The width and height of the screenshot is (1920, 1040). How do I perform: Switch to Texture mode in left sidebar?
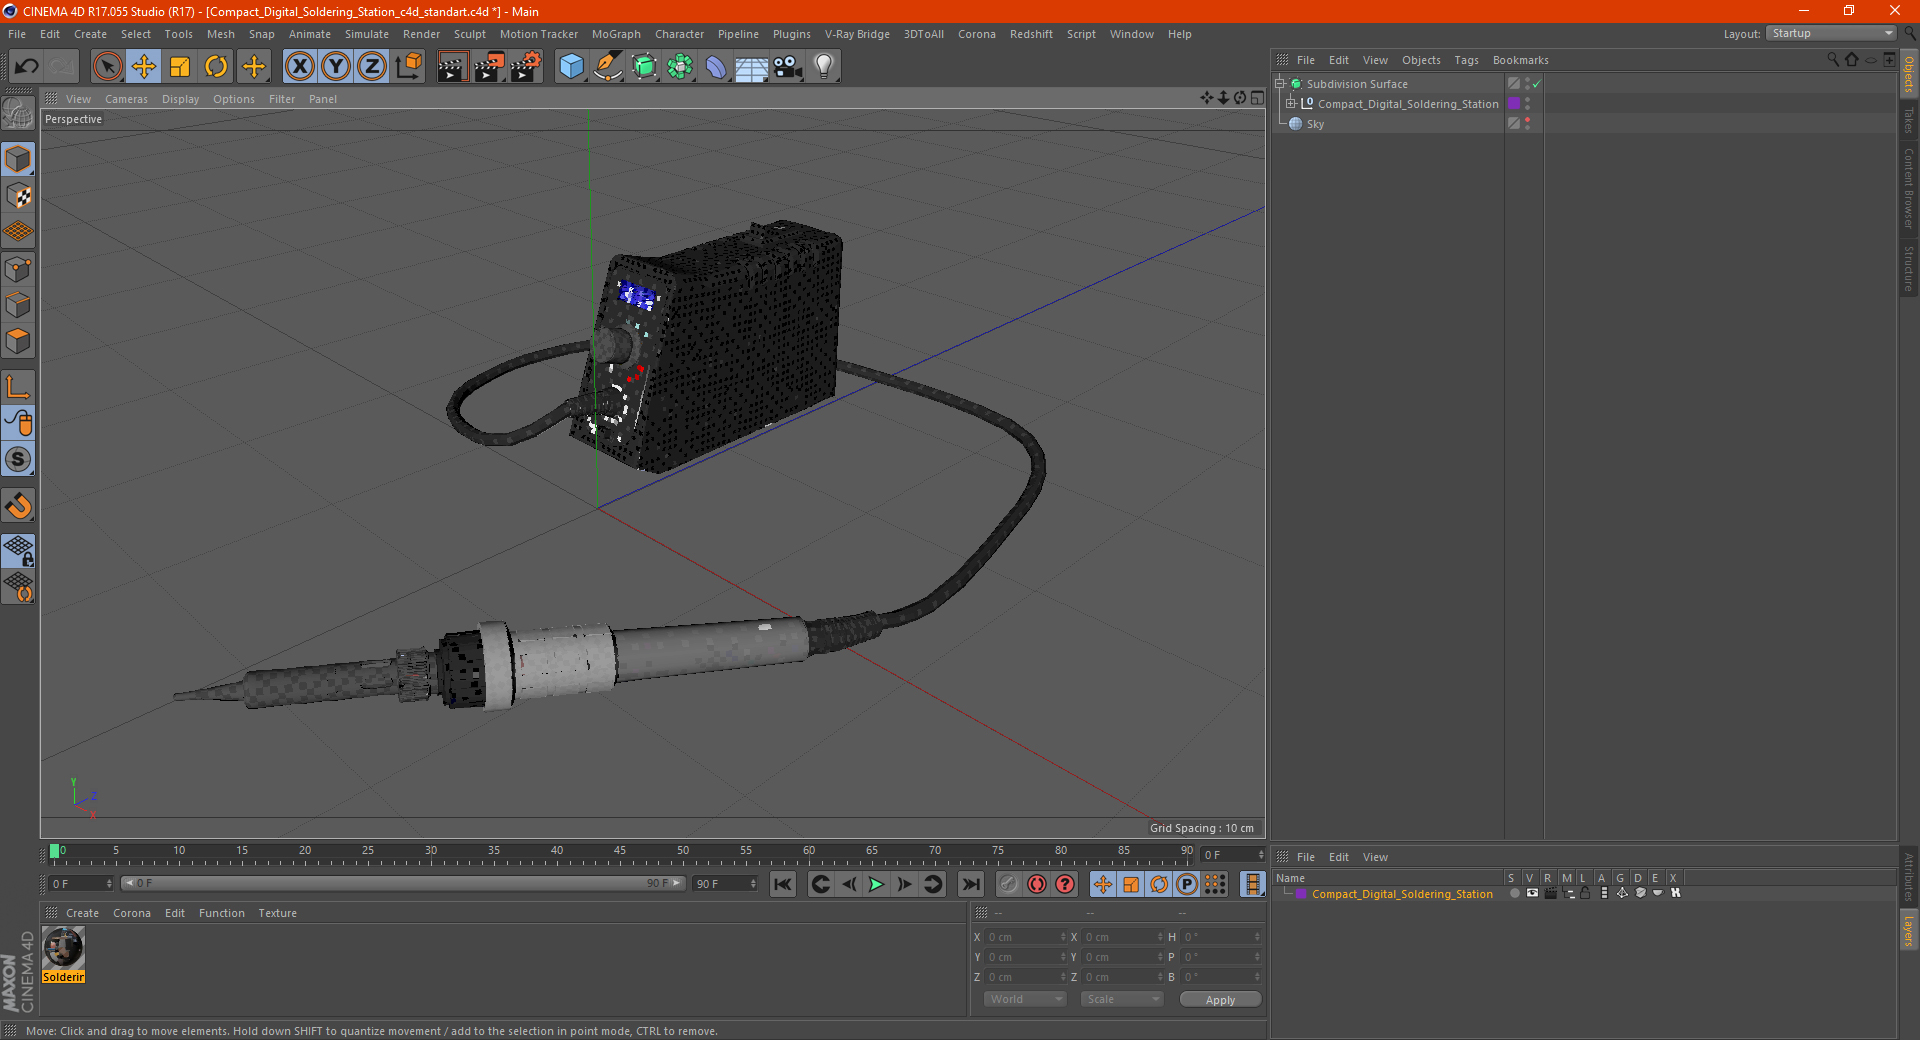[x=18, y=196]
